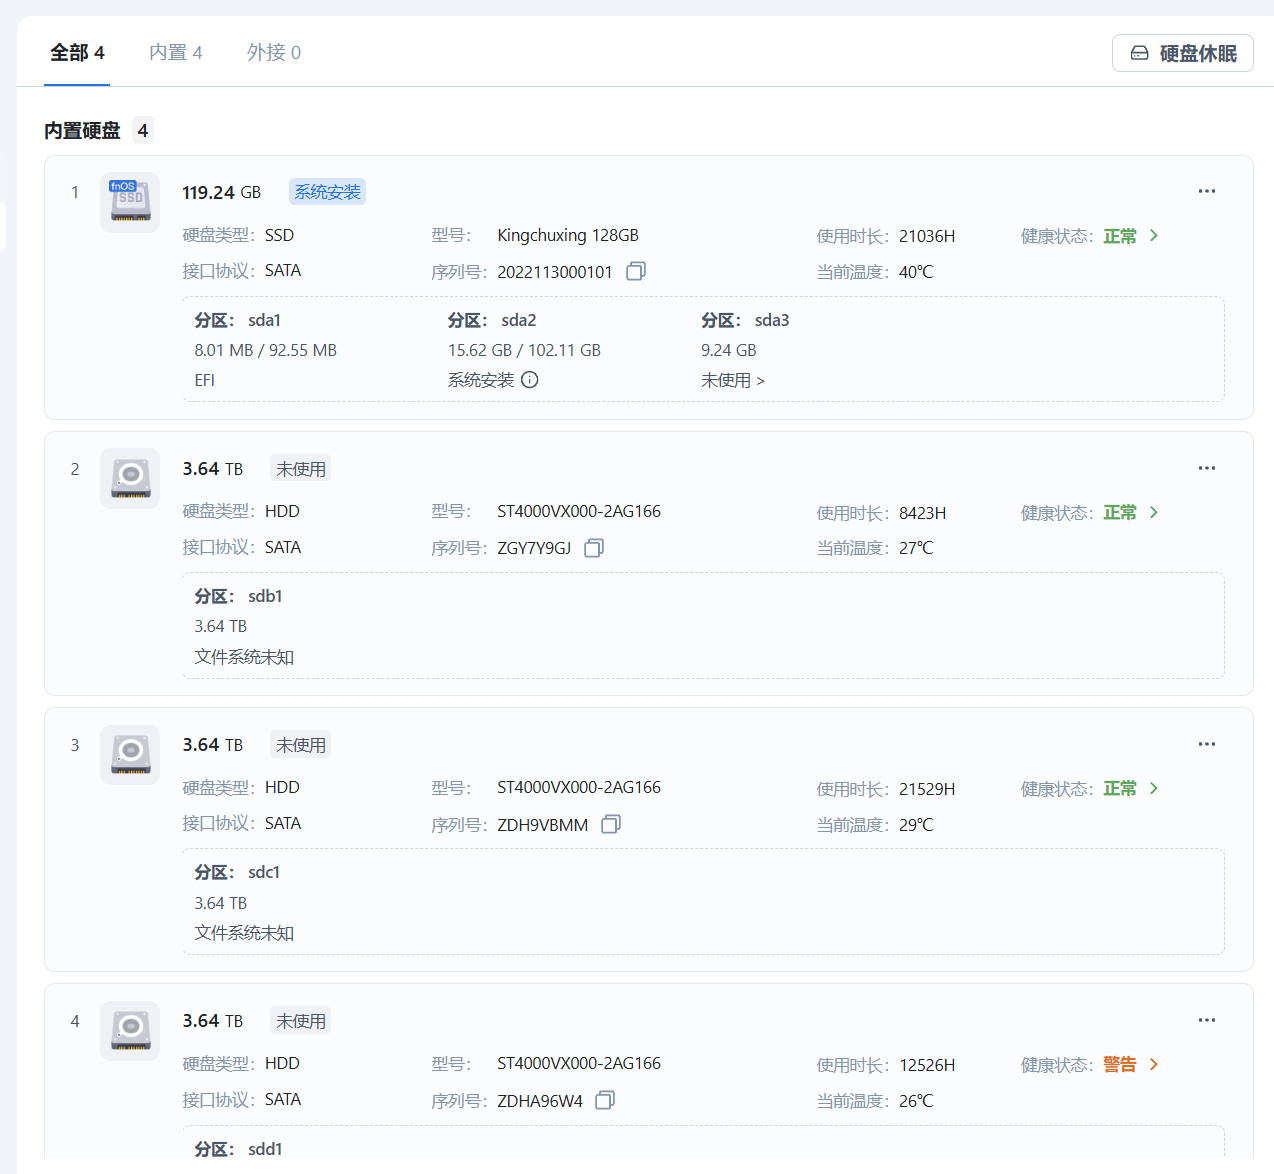1274x1174 pixels.
Task: Select the 全部 4 tab
Action: click(x=78, y=53)
